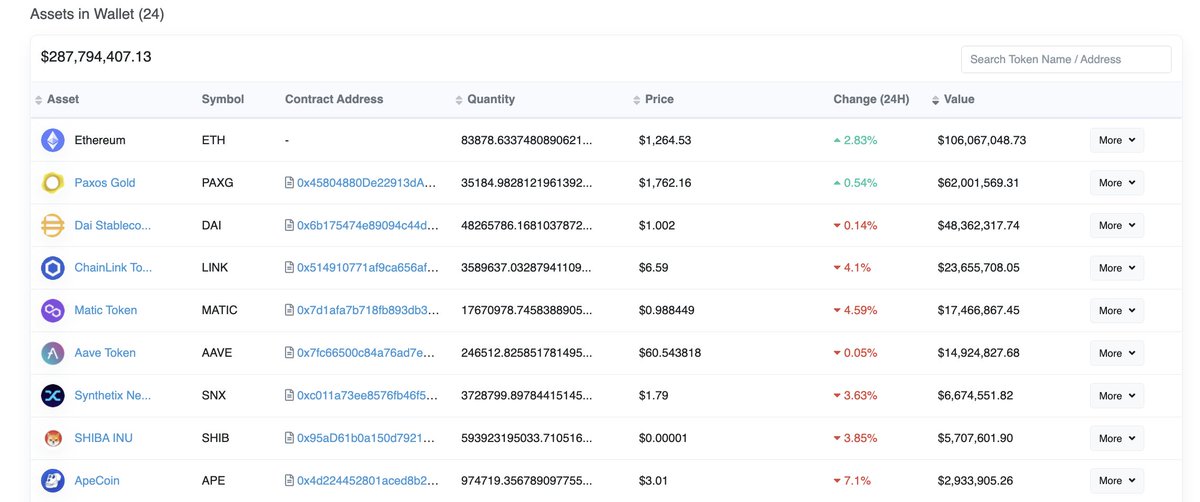
Task: Open PAXG contract address 0x45804880De22913dA...
Action: tap(368, 183)
